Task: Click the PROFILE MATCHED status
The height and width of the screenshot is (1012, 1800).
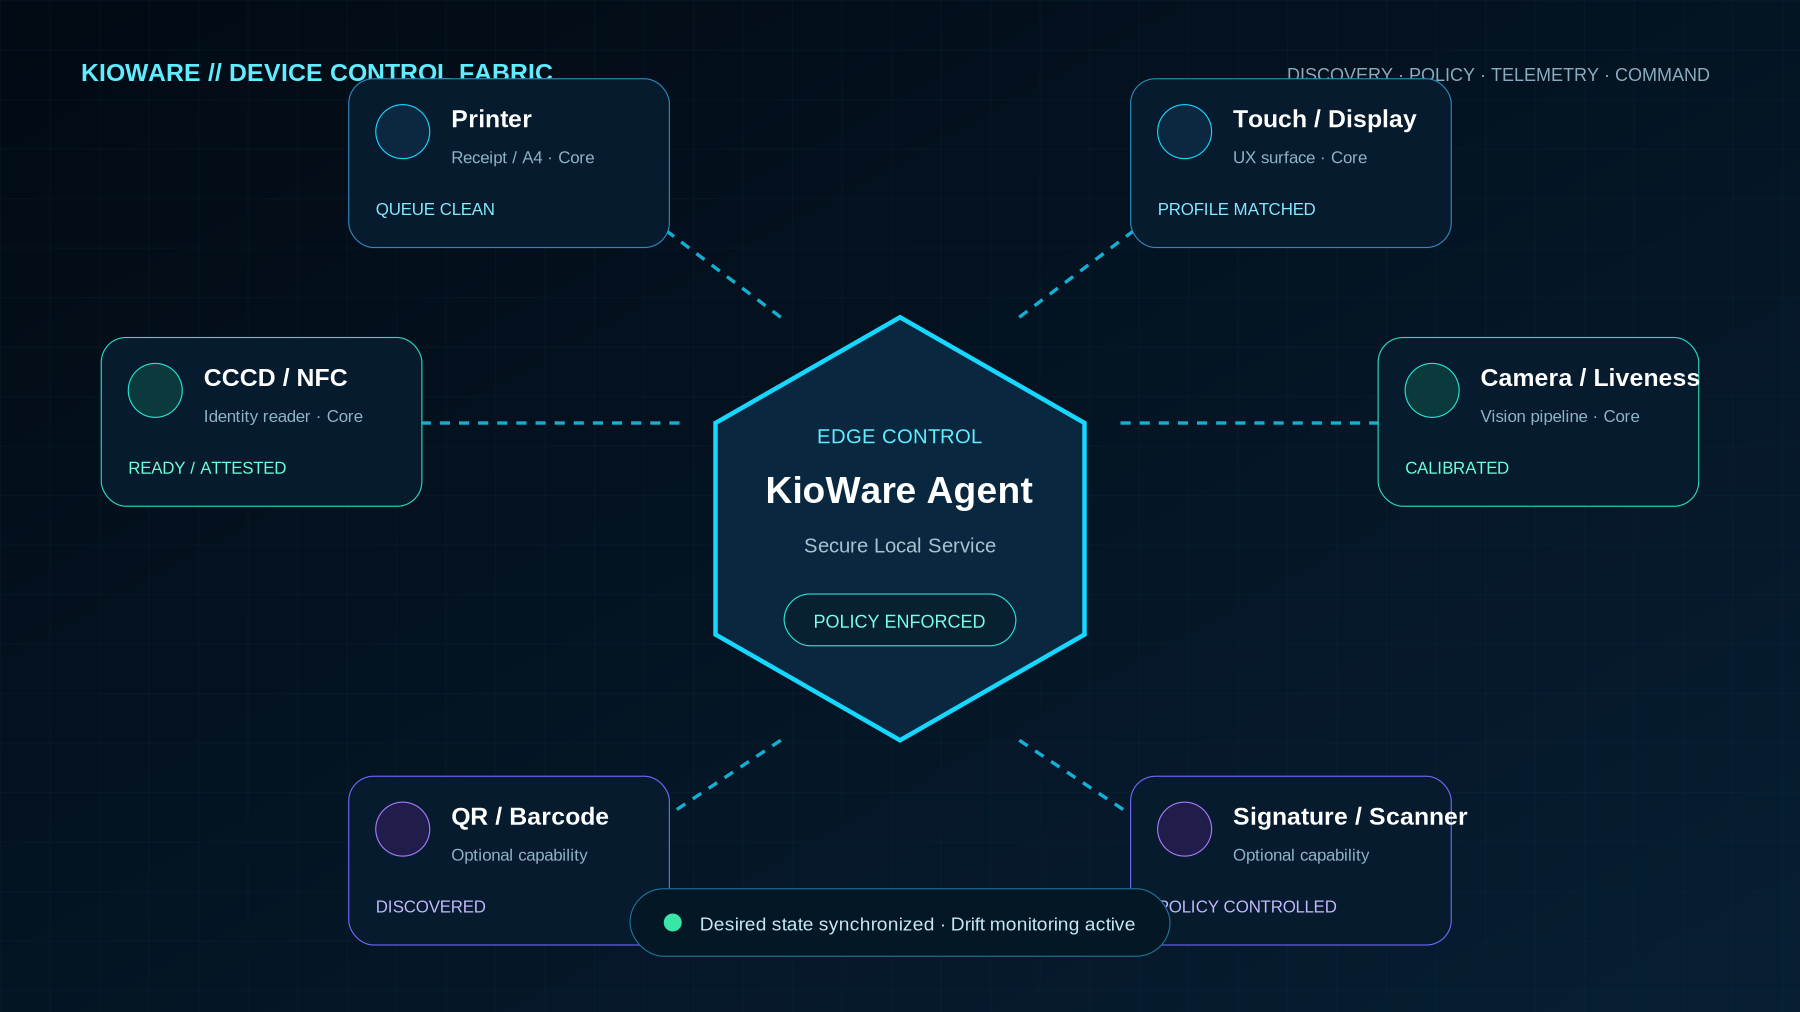Action: 1236,209
